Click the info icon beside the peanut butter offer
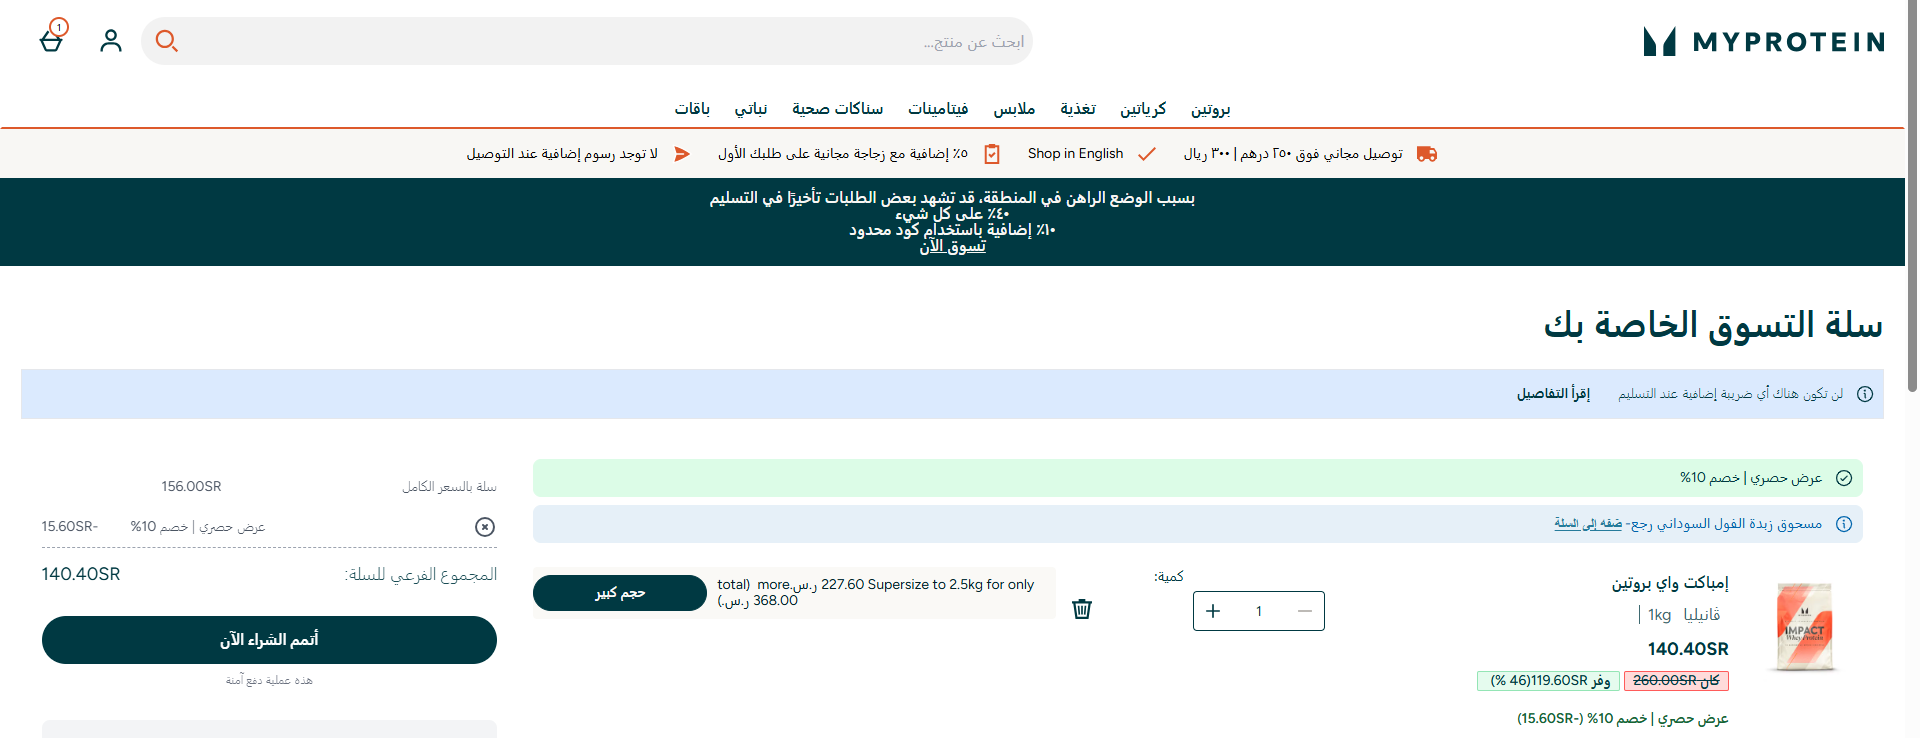Image resolution: width=1920 pixels, height=738 pixels. (x=1844, y=524)
